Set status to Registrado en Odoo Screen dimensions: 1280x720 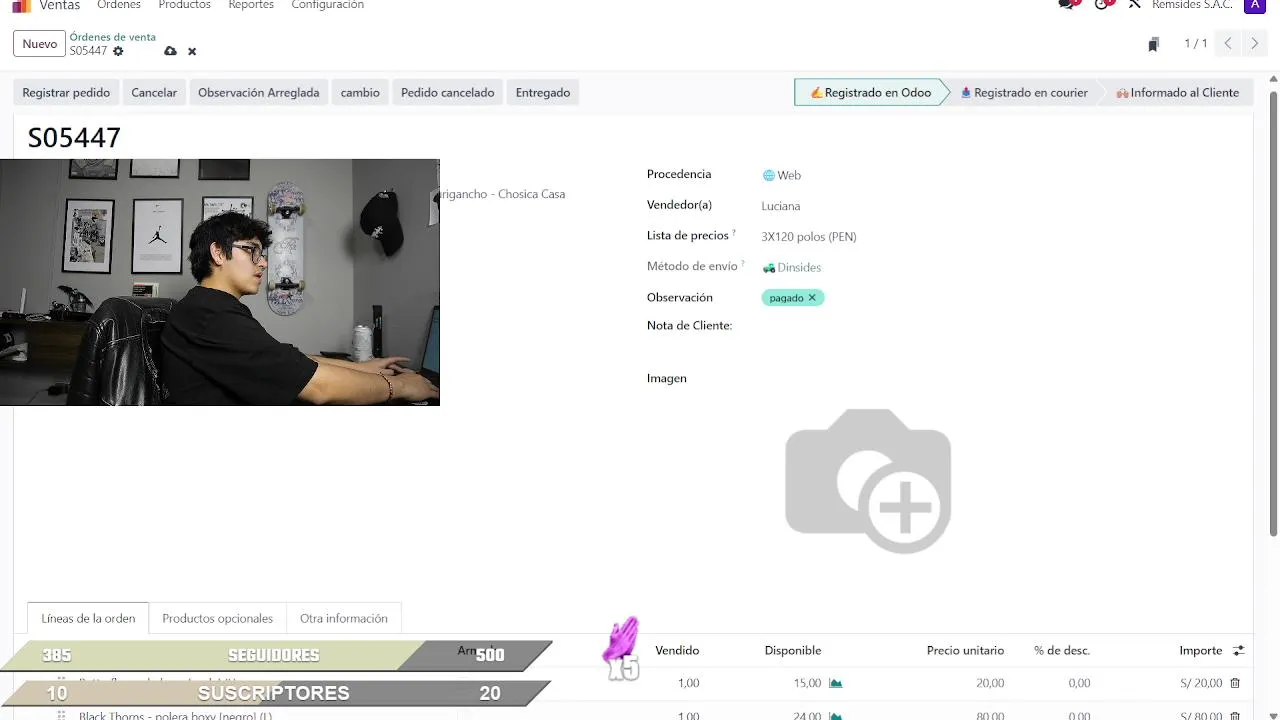click(x=870, y=92)
